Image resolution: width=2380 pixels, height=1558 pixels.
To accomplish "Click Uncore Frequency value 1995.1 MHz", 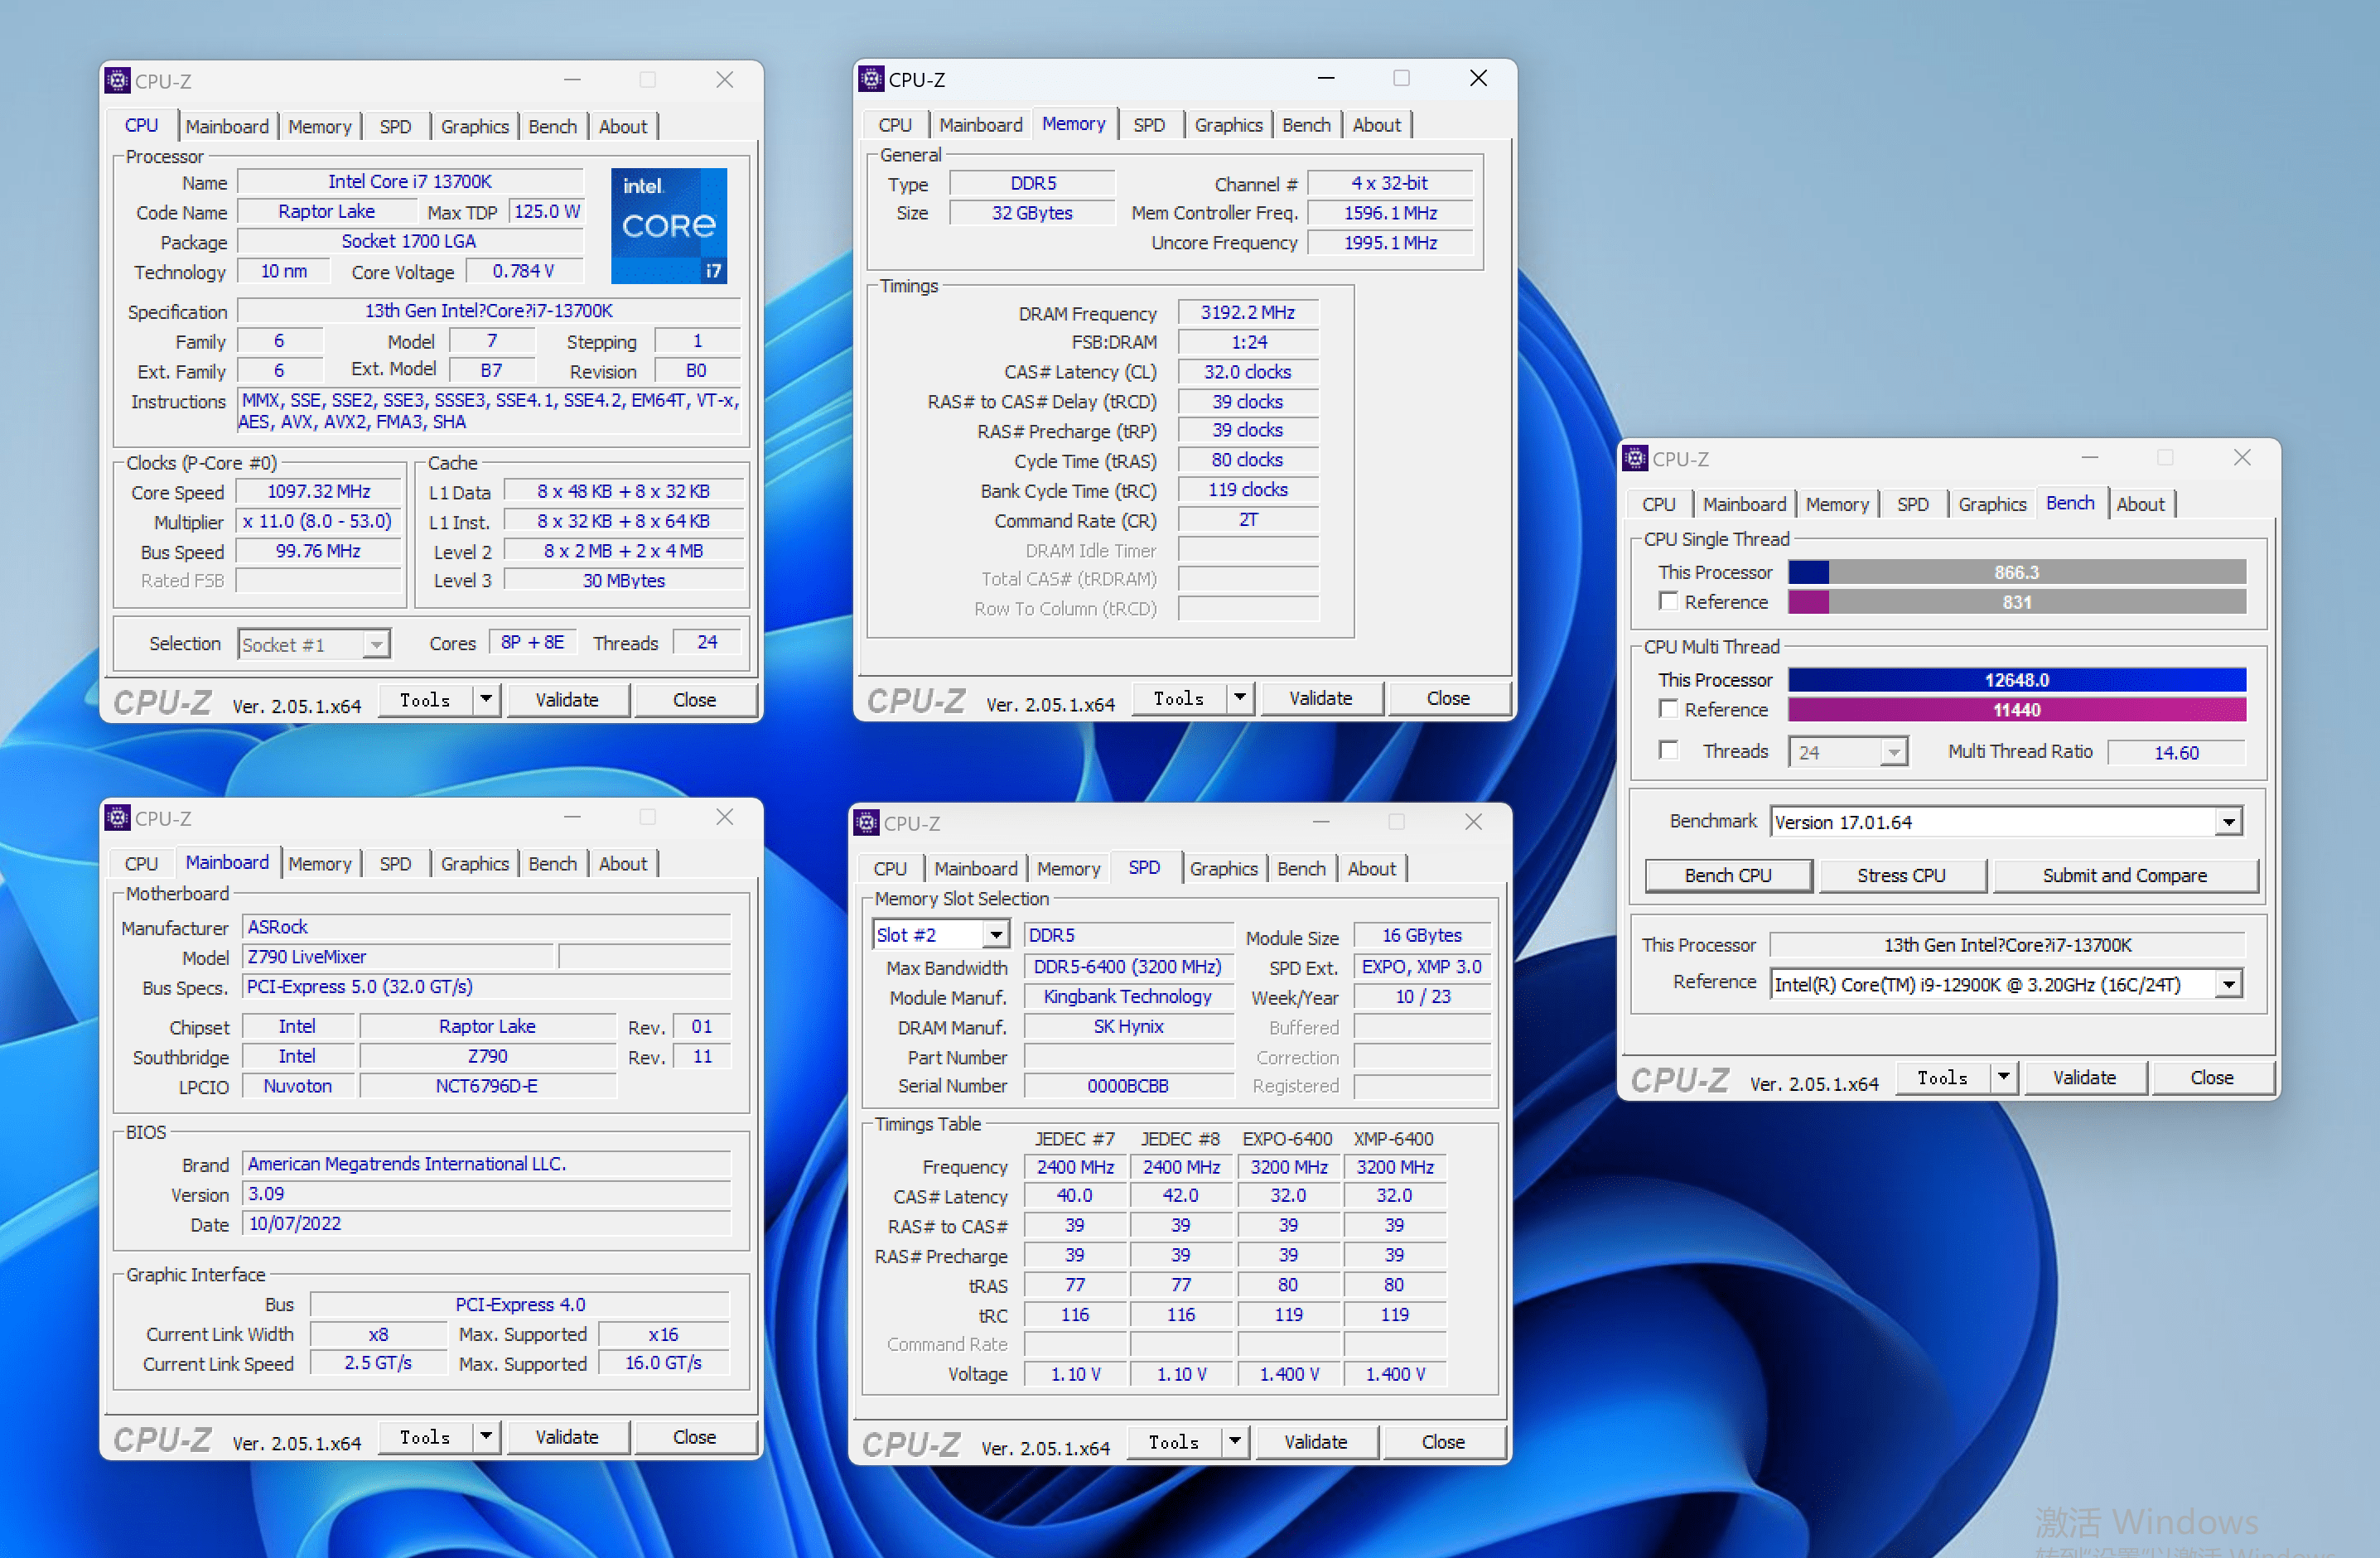I will (1390, 242).
